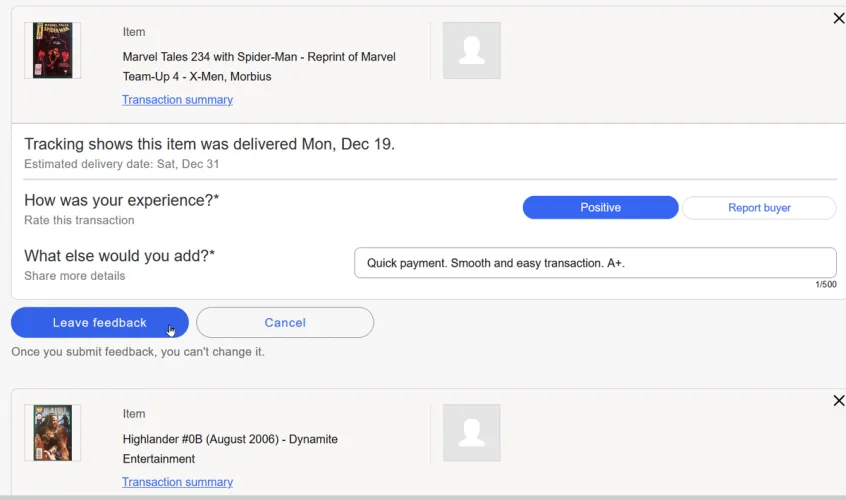This screenshot has height=500, width=846.
Task: Click the "What else would you add?" label
Action: tap(119, 256)
